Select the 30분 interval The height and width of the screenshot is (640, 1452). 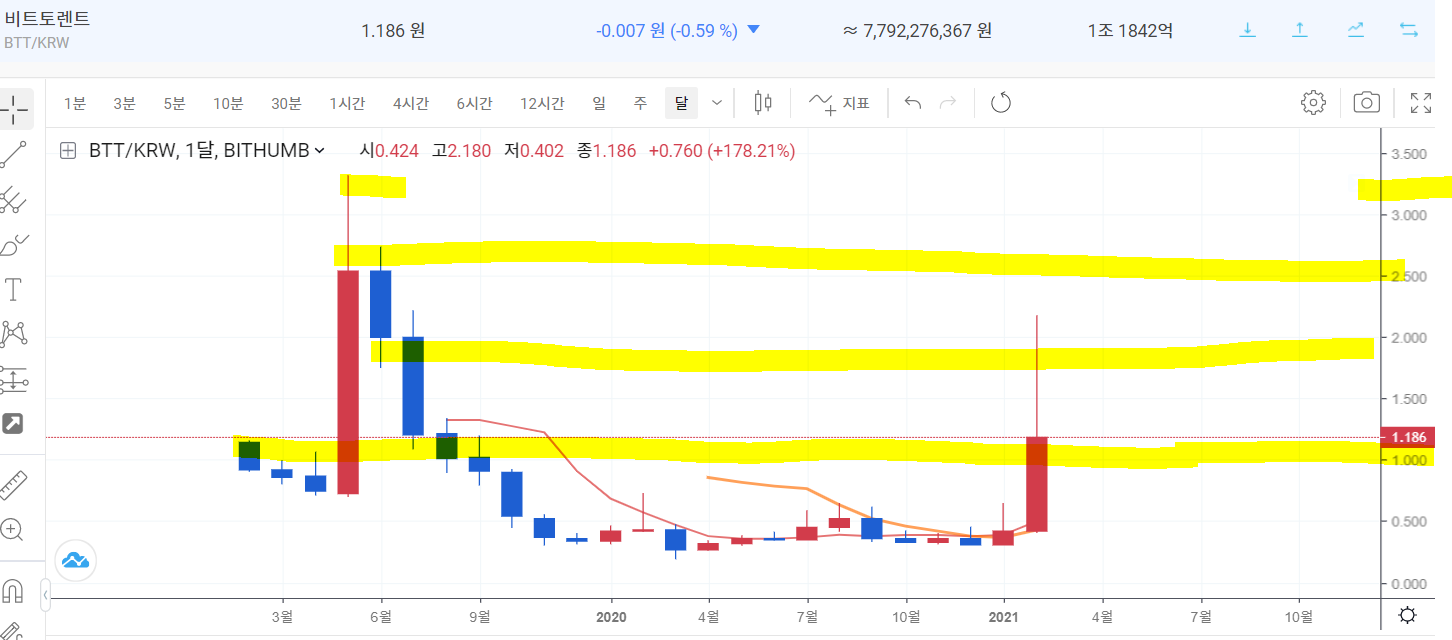286,102
